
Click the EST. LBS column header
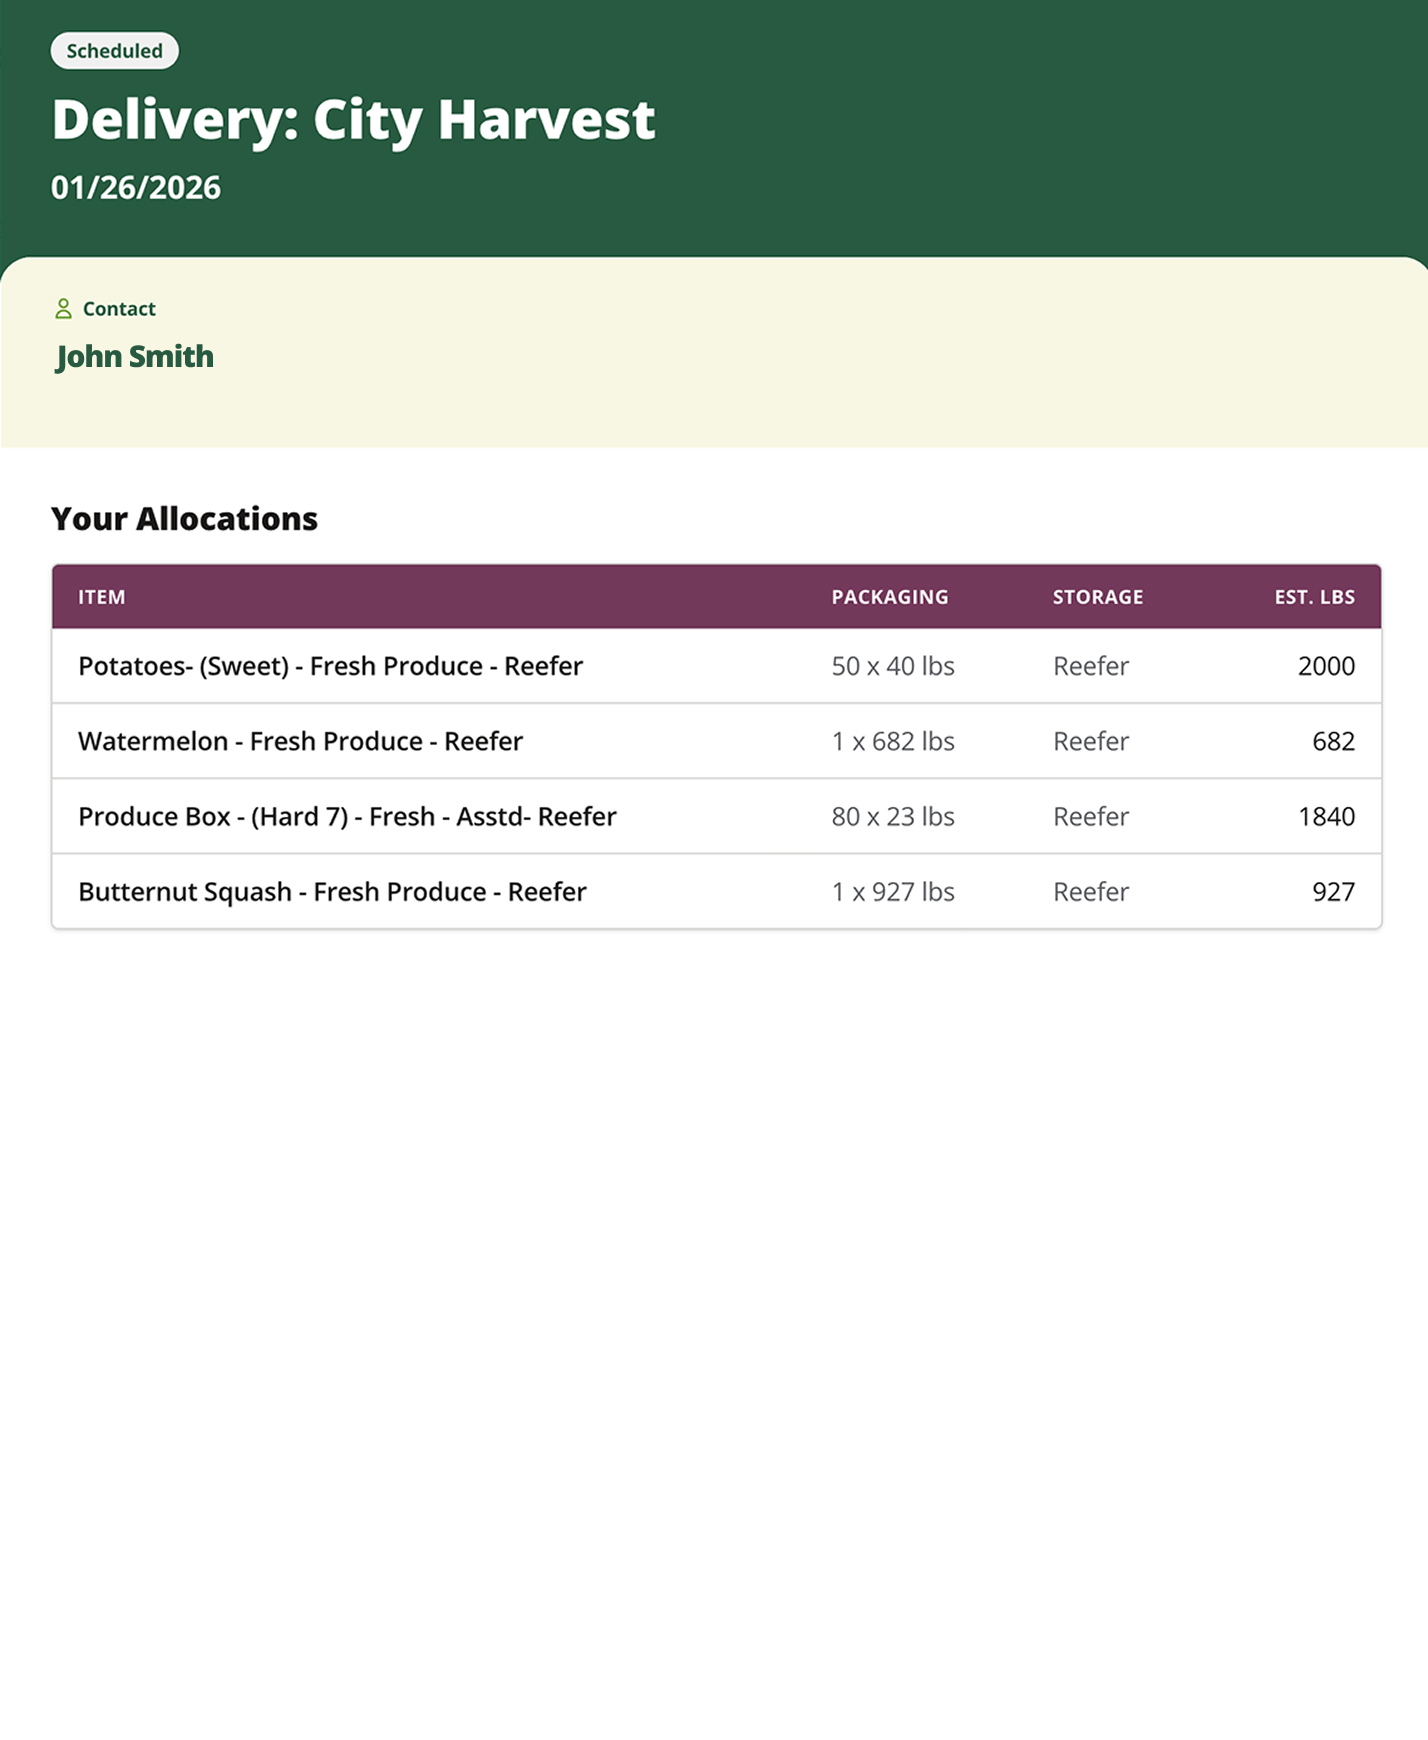(x=1314, y=597)
